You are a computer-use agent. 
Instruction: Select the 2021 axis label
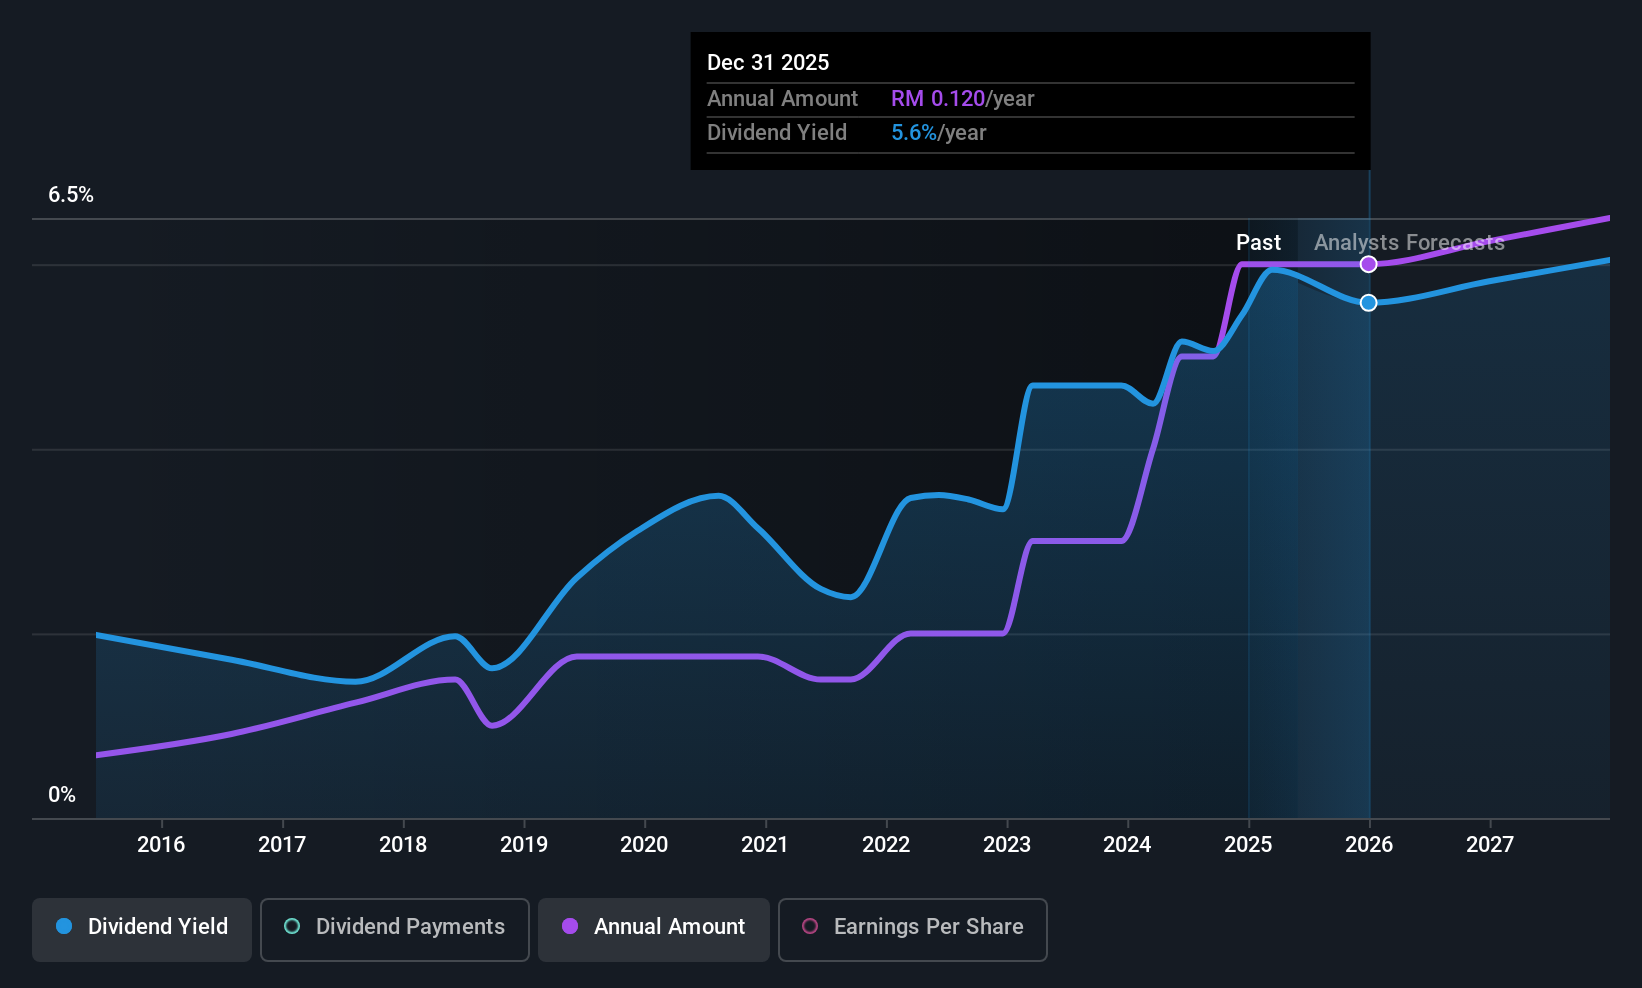[x=765, y=845]
